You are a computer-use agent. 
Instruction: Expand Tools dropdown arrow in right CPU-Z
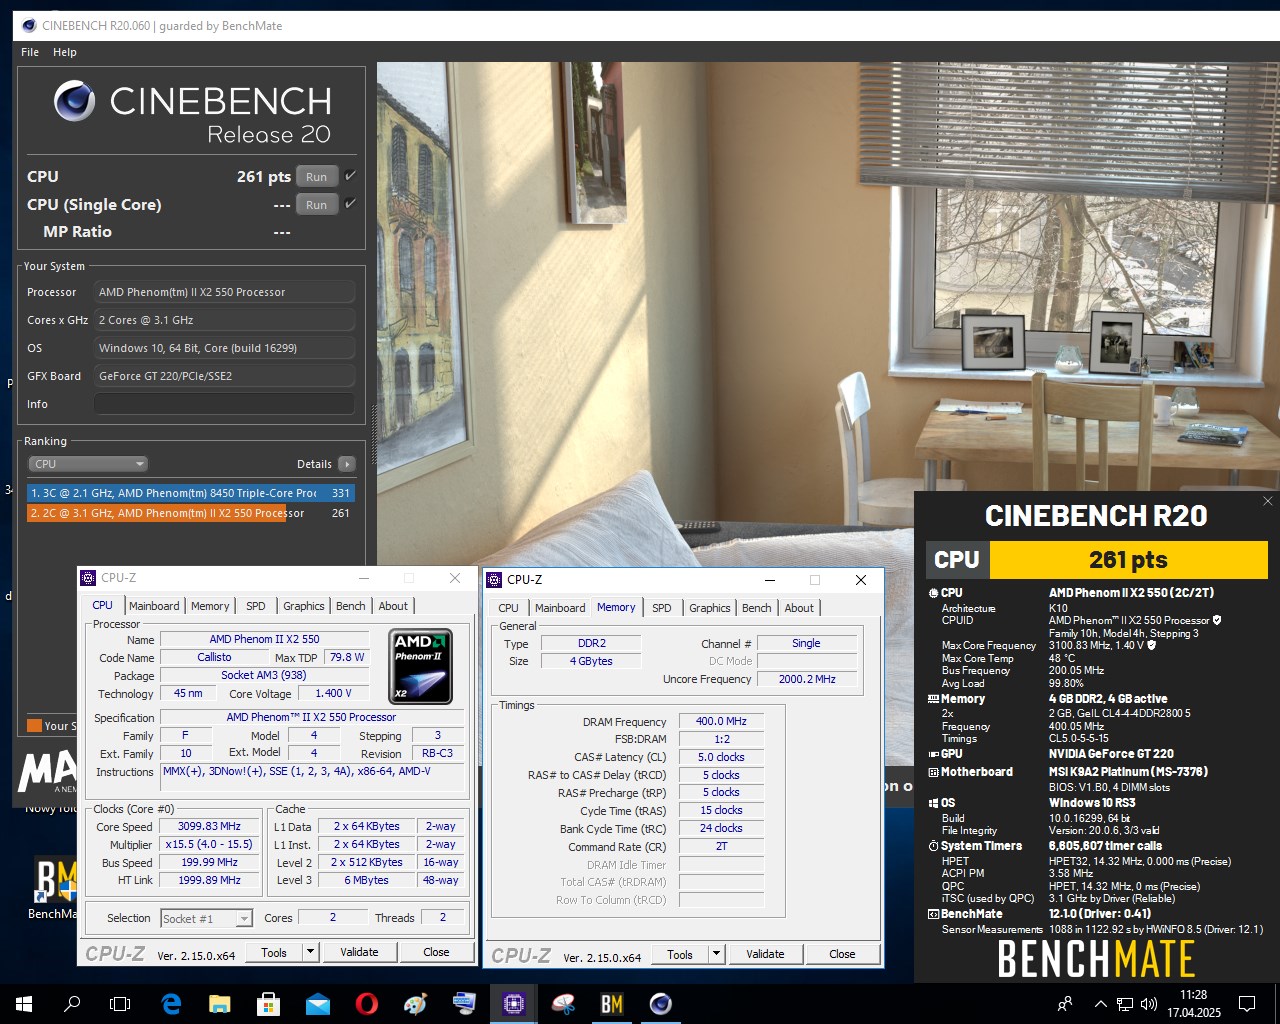coord(716,955)
